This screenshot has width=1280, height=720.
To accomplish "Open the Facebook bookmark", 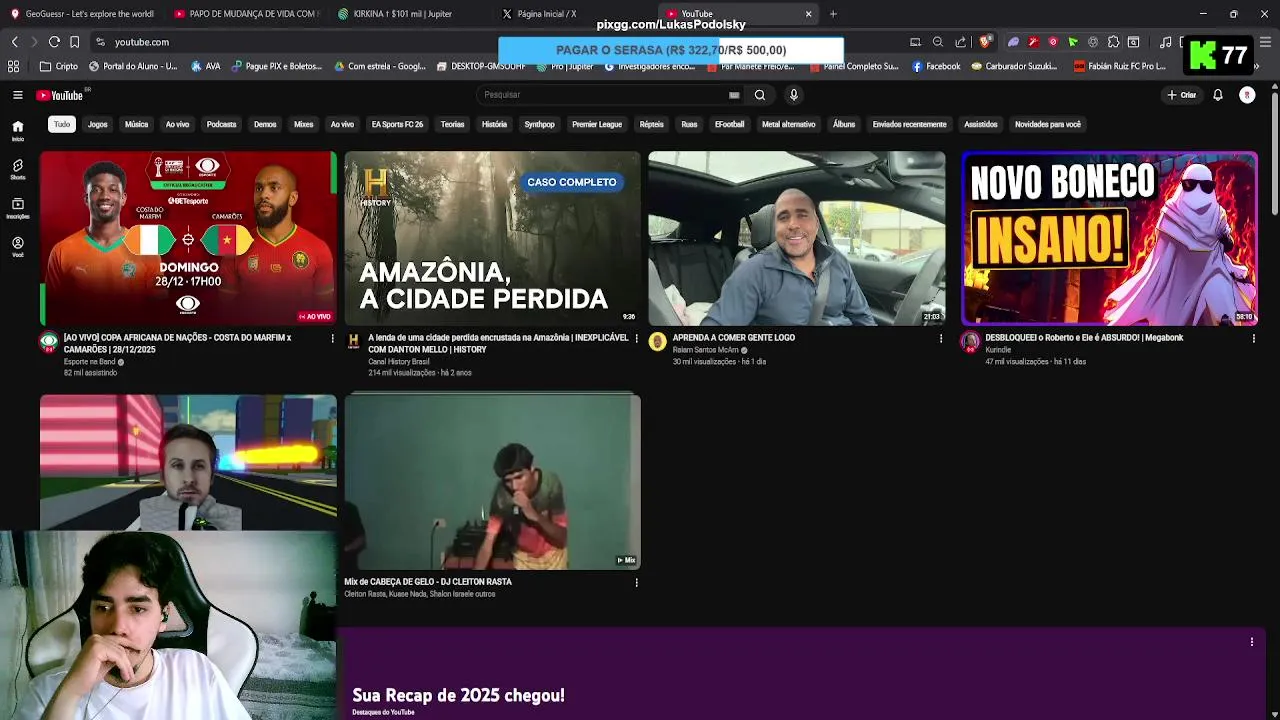I will 936,66.
